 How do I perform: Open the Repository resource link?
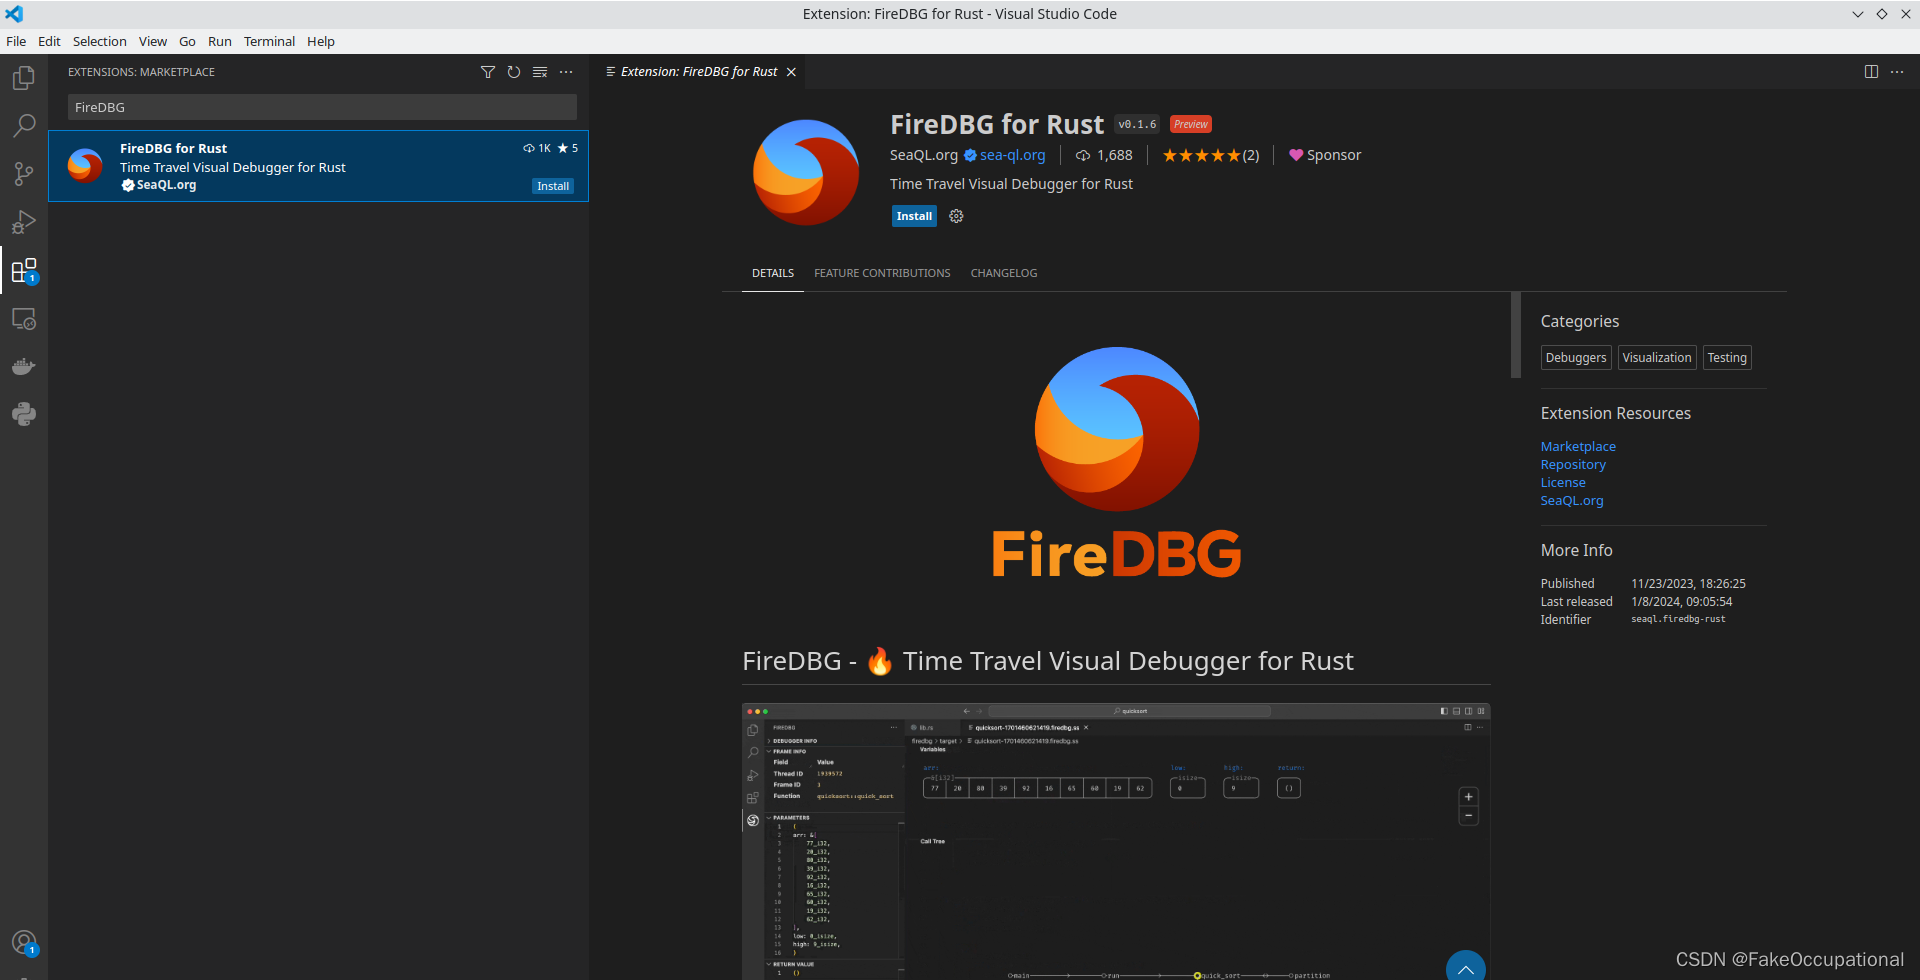coord(1573,465)
